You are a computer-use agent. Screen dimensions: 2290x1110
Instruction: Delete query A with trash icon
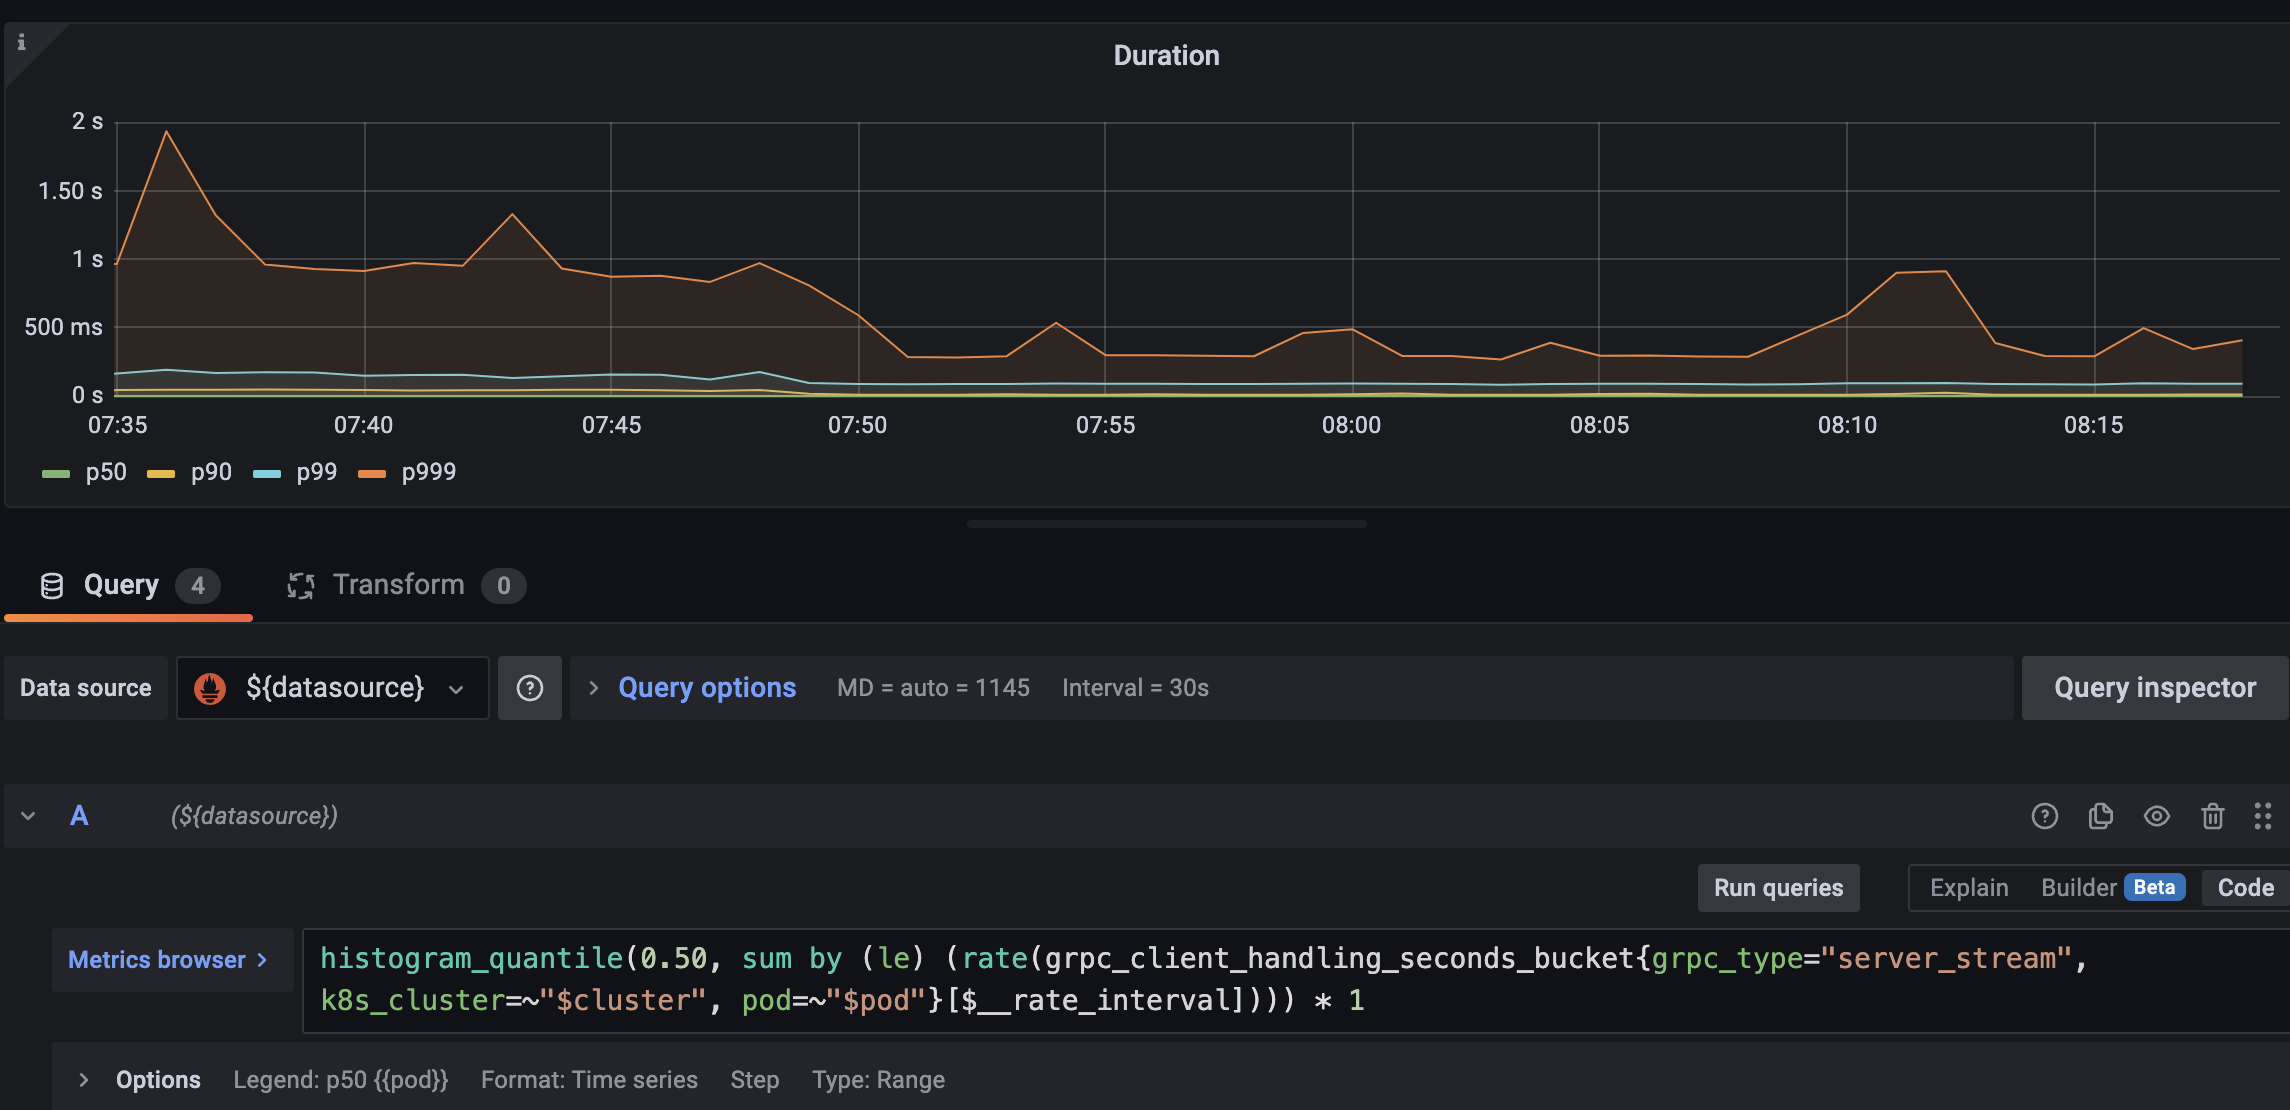click(2212, 816)
